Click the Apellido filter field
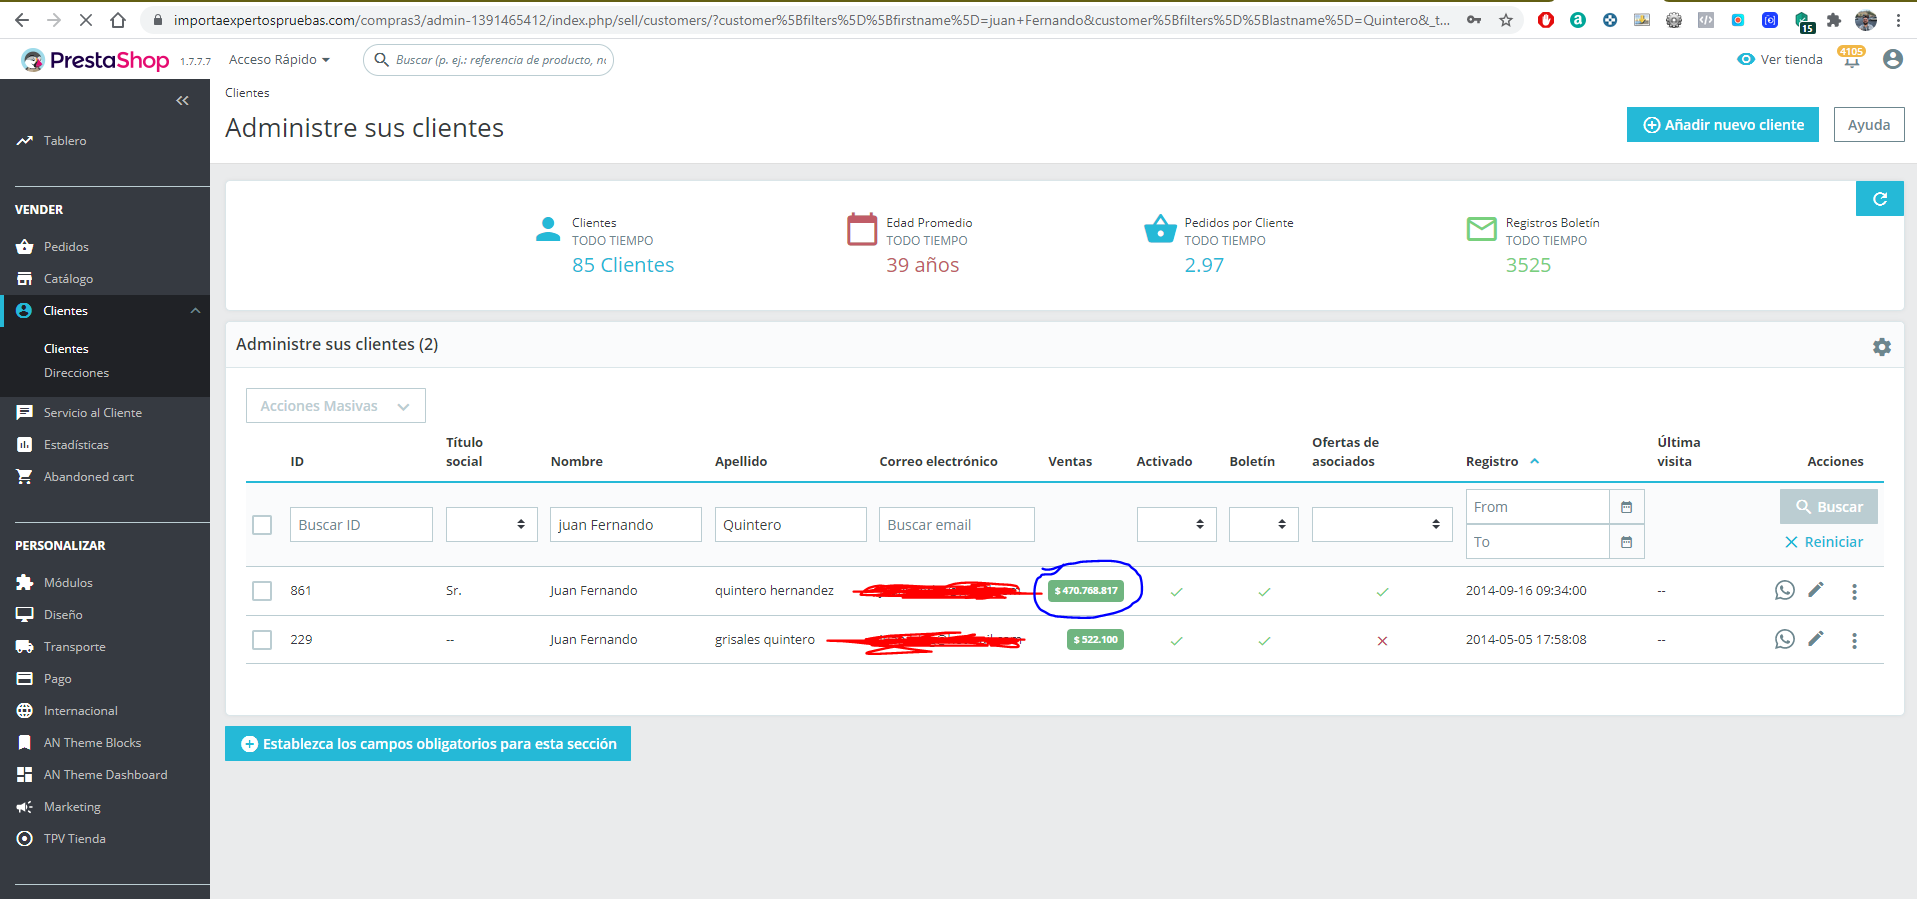Image resolution: width=1917 pixels, height=899 pixels. point(791,525)
